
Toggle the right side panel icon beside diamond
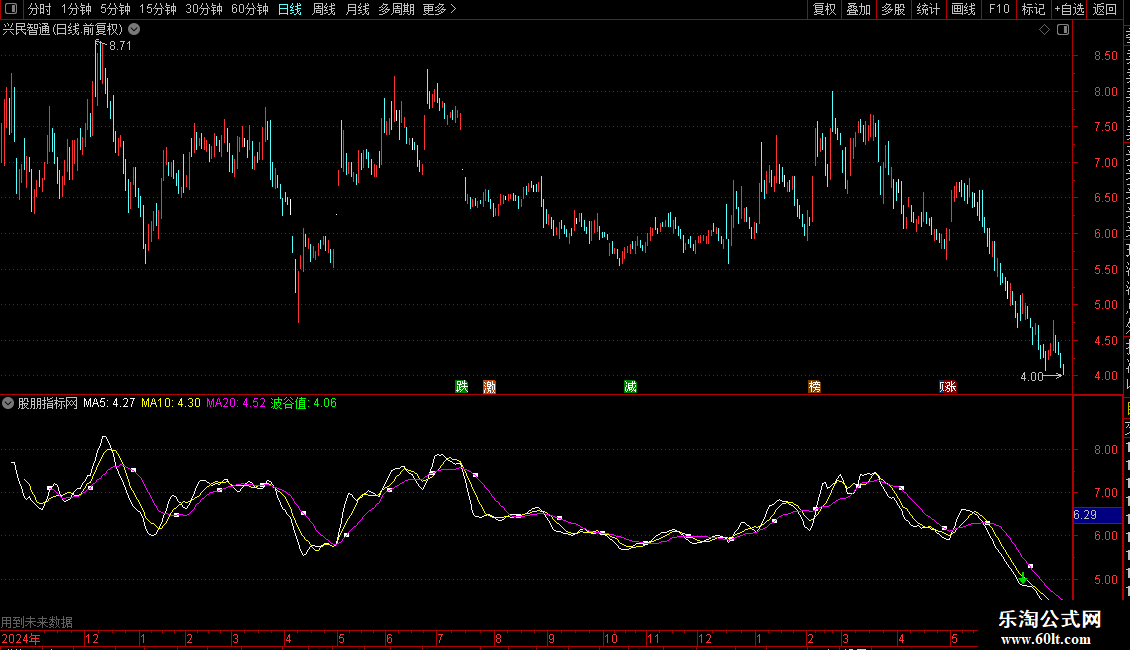pos(1063,30)
